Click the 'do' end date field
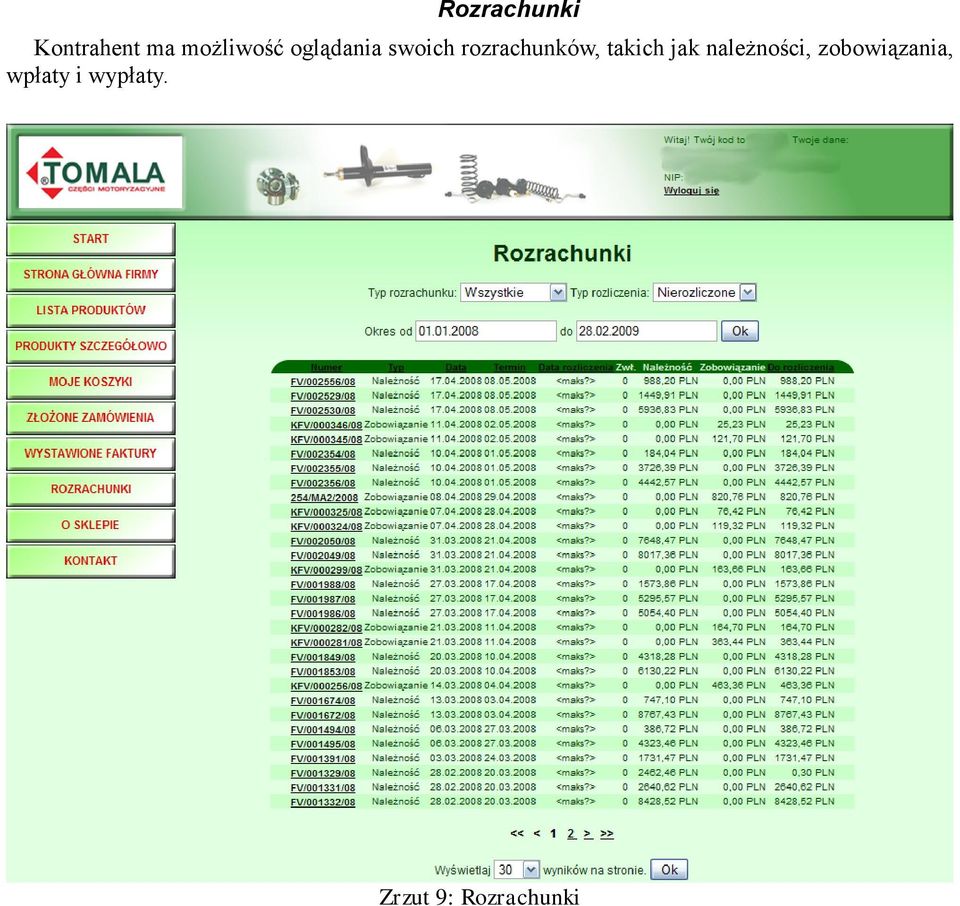Screen dimensions: 960x906 pyautogui.click(x=646, y=331)
